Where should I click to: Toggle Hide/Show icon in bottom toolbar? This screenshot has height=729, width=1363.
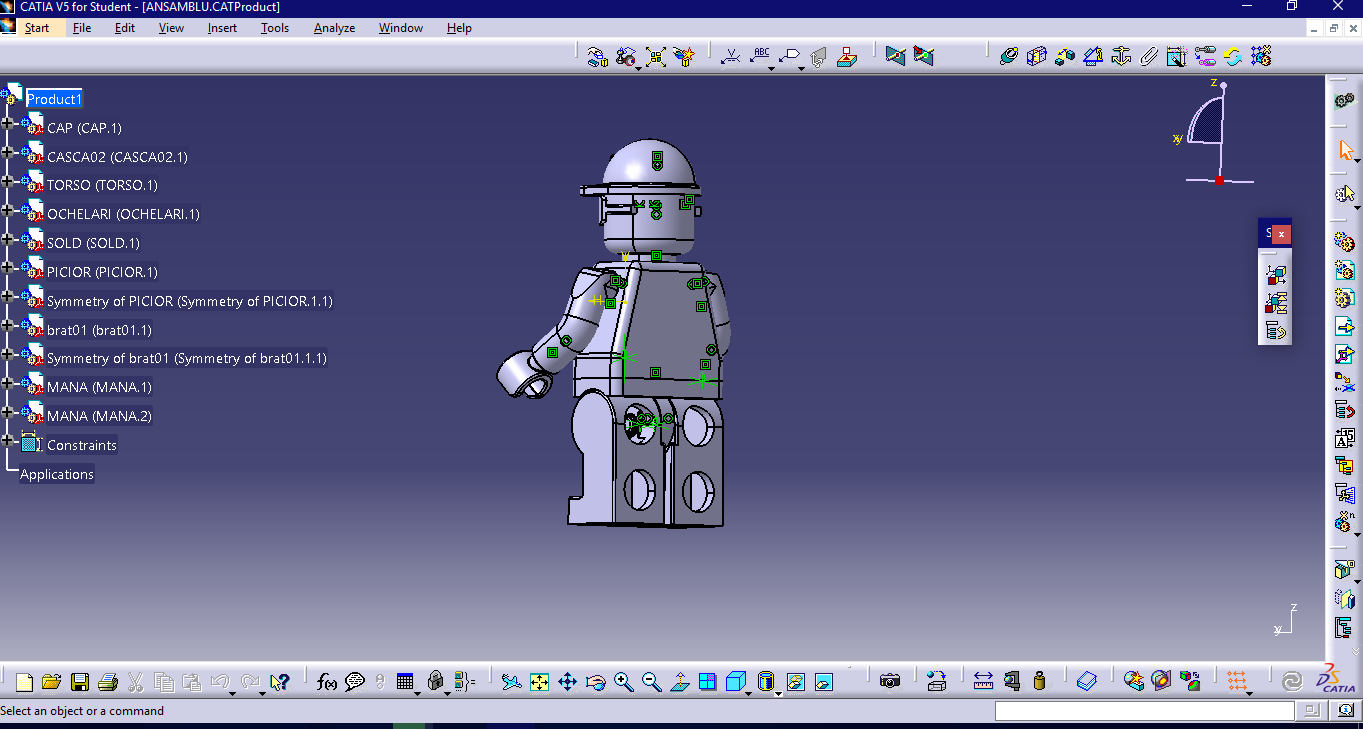point(795,682)
